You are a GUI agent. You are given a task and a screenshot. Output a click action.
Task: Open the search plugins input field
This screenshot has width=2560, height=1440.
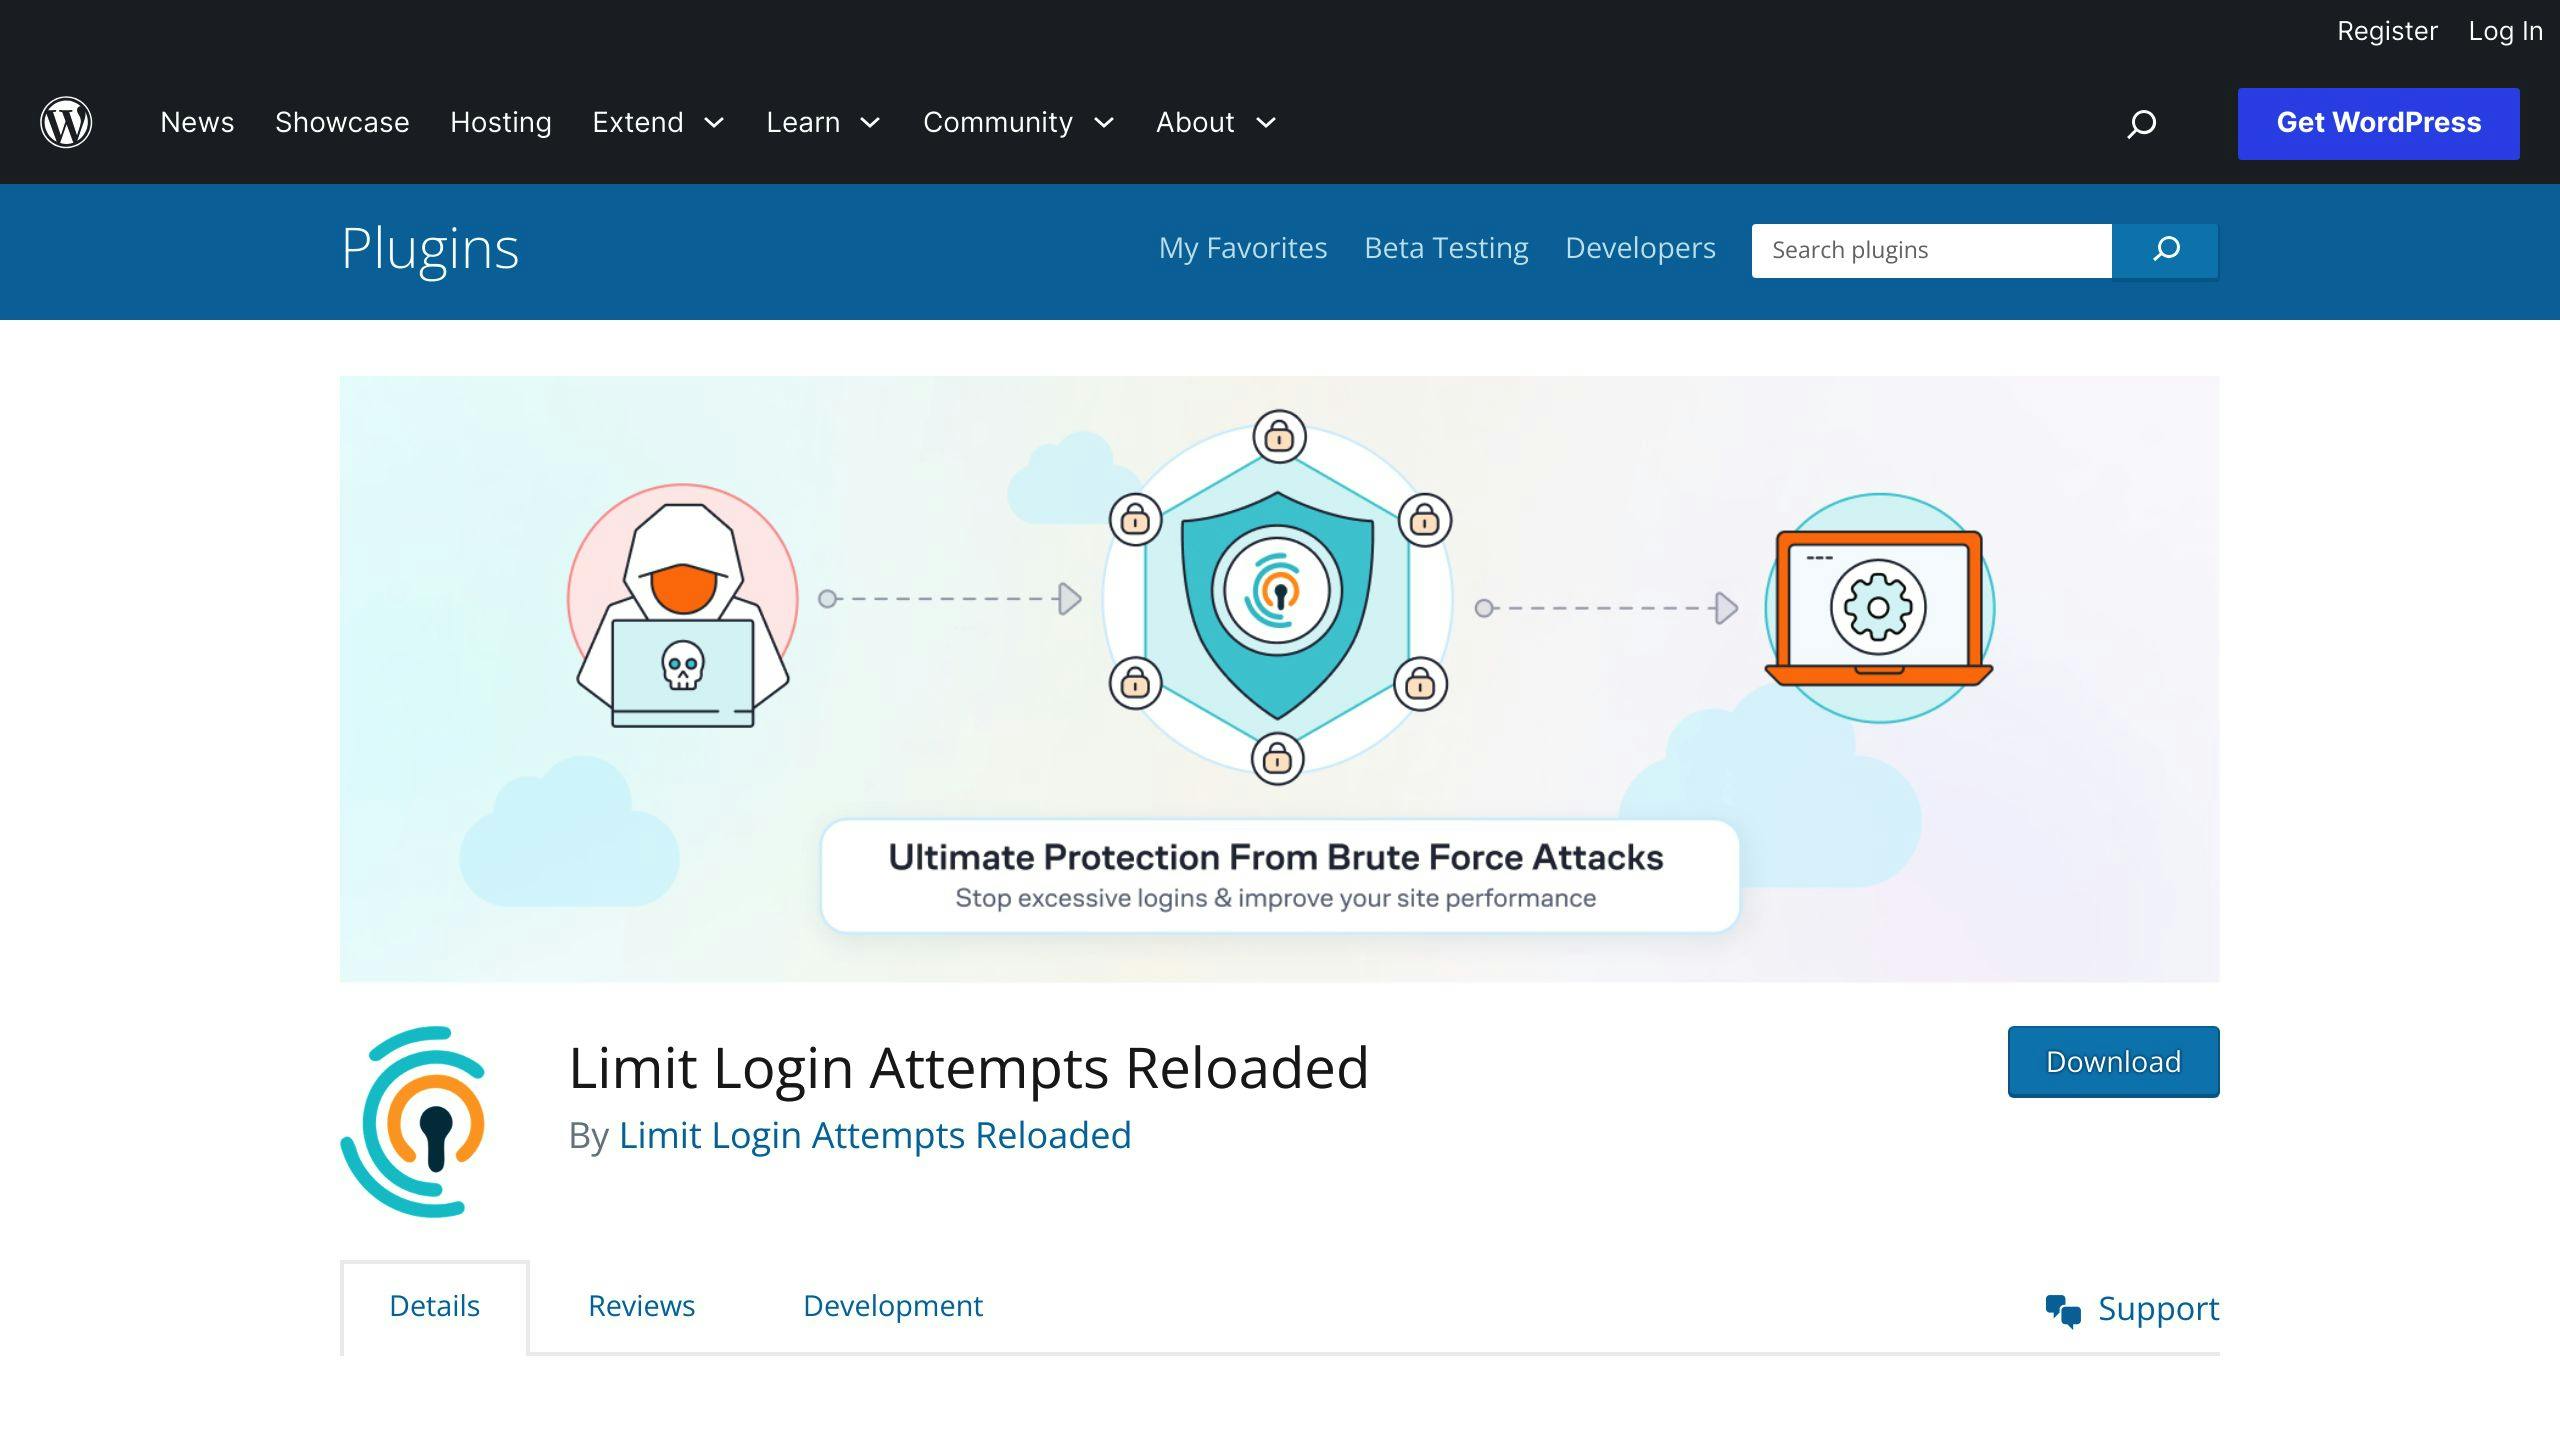tap(1932, 250)
